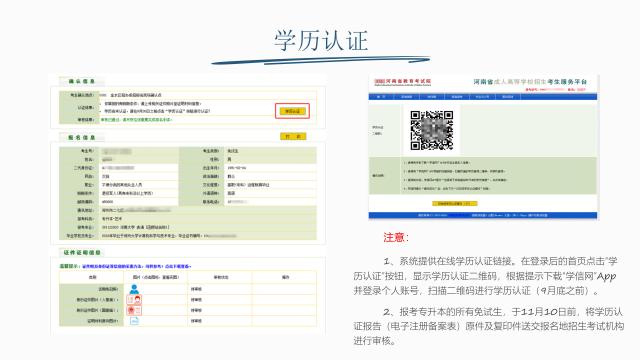This screenshot has width=640, height=360.
Task: Open the ID card portrait-side image icon
Action: point(134,300)
